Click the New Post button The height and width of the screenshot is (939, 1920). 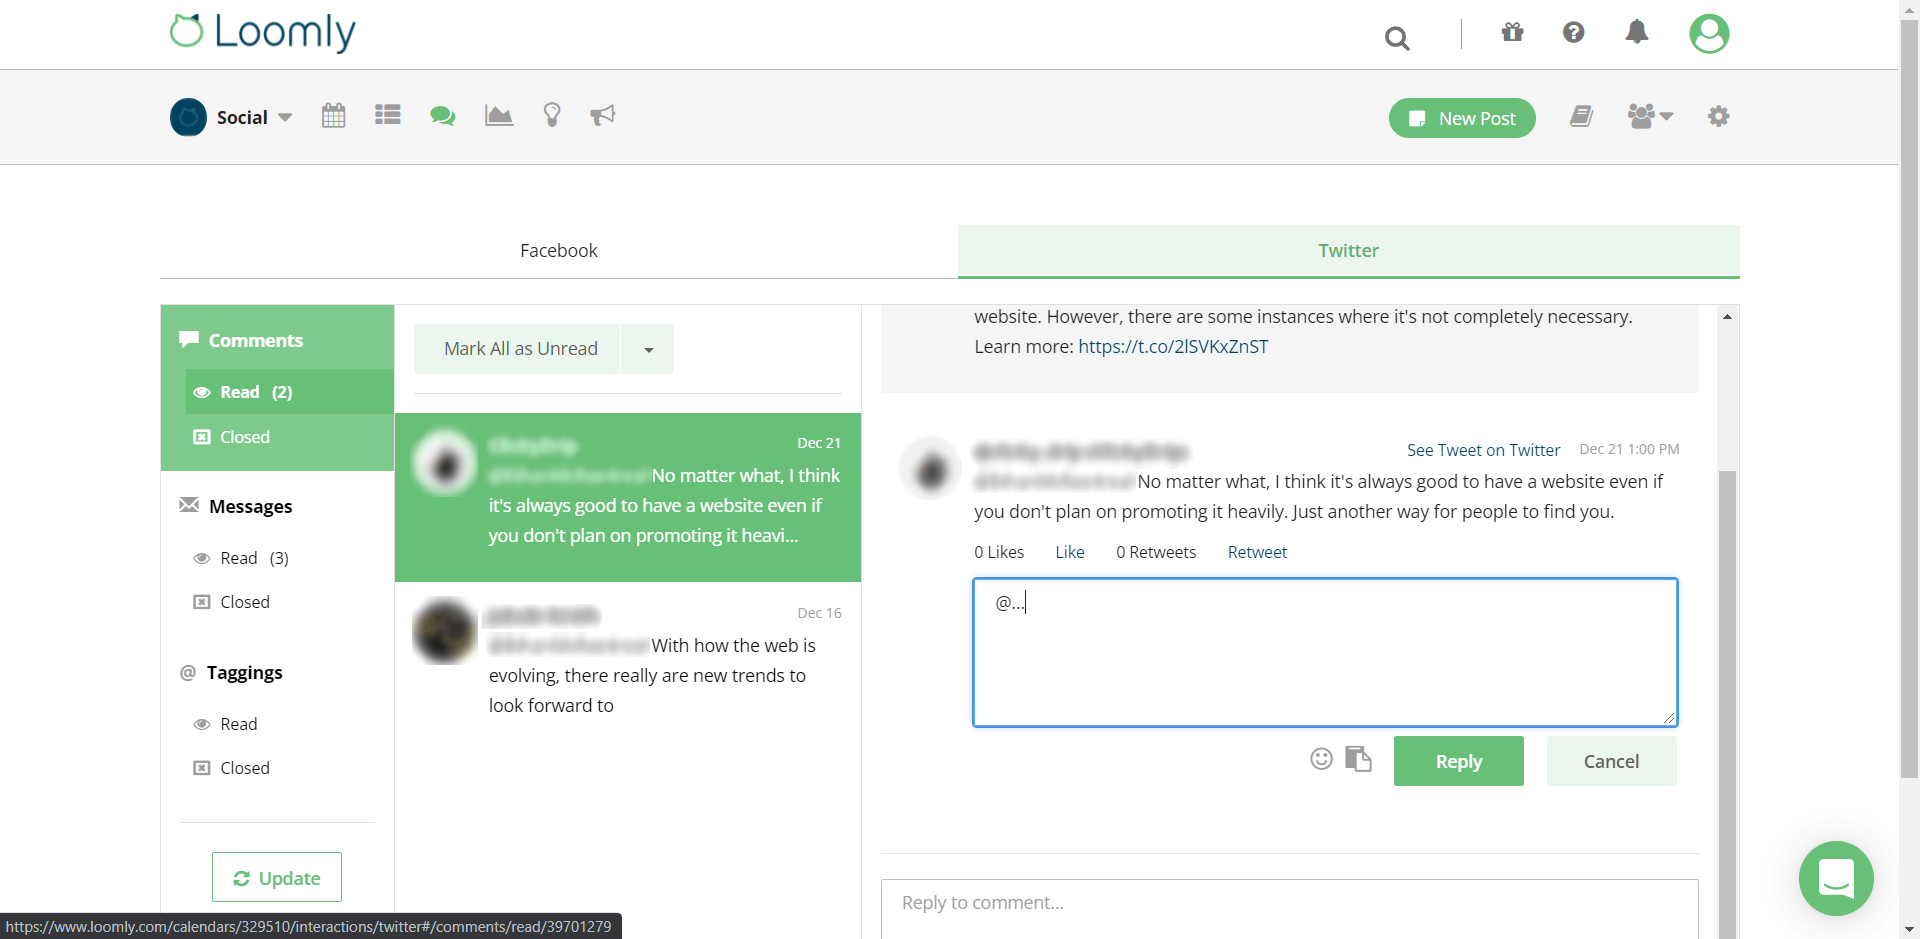(x=1462, y=118)
